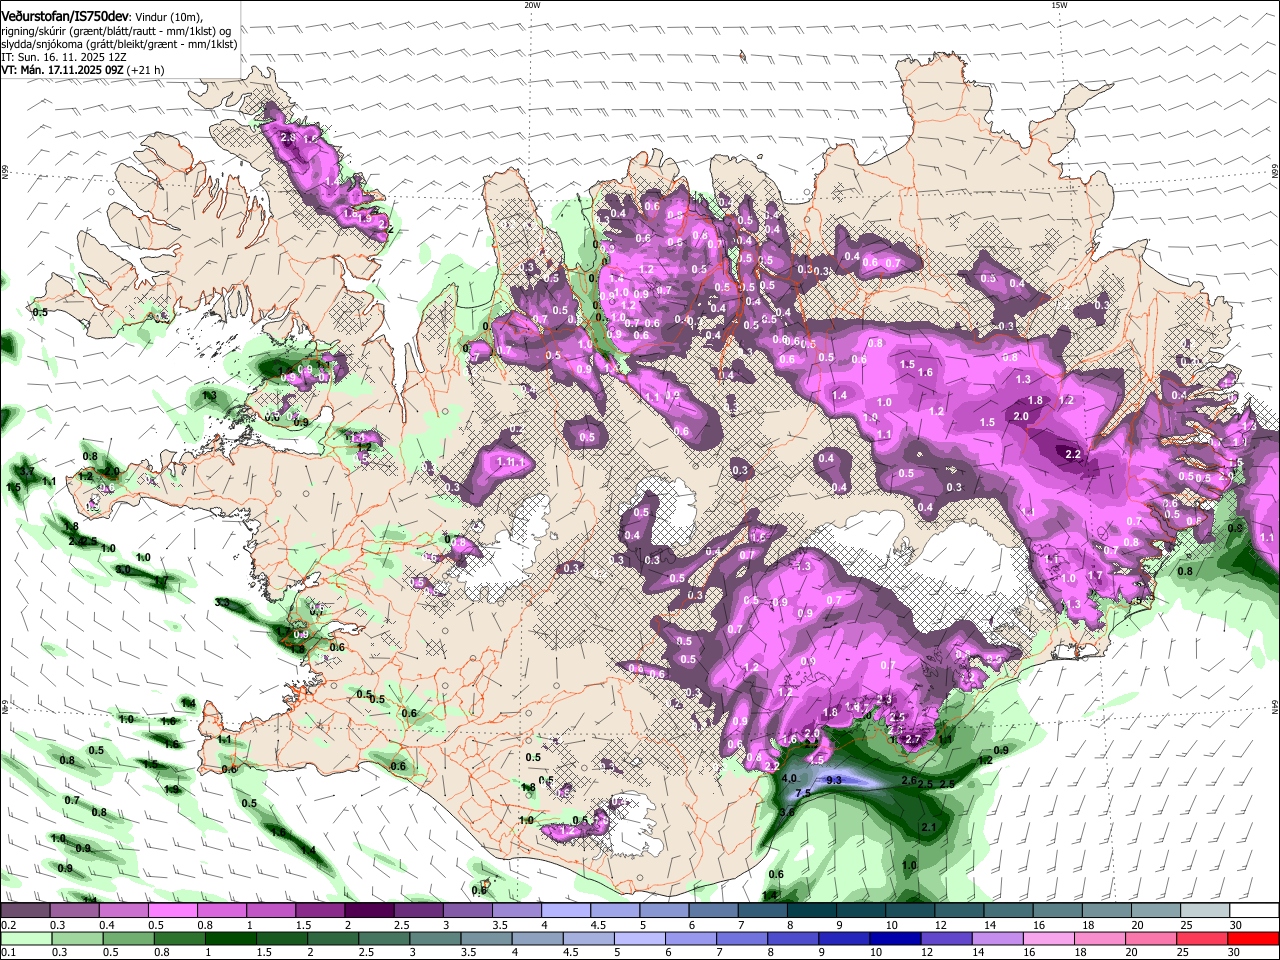The image size is (1280, 960).
Task: Pick the dusky mauve 0.2 swatch in upper legend row
Action: tap(25, 911)
